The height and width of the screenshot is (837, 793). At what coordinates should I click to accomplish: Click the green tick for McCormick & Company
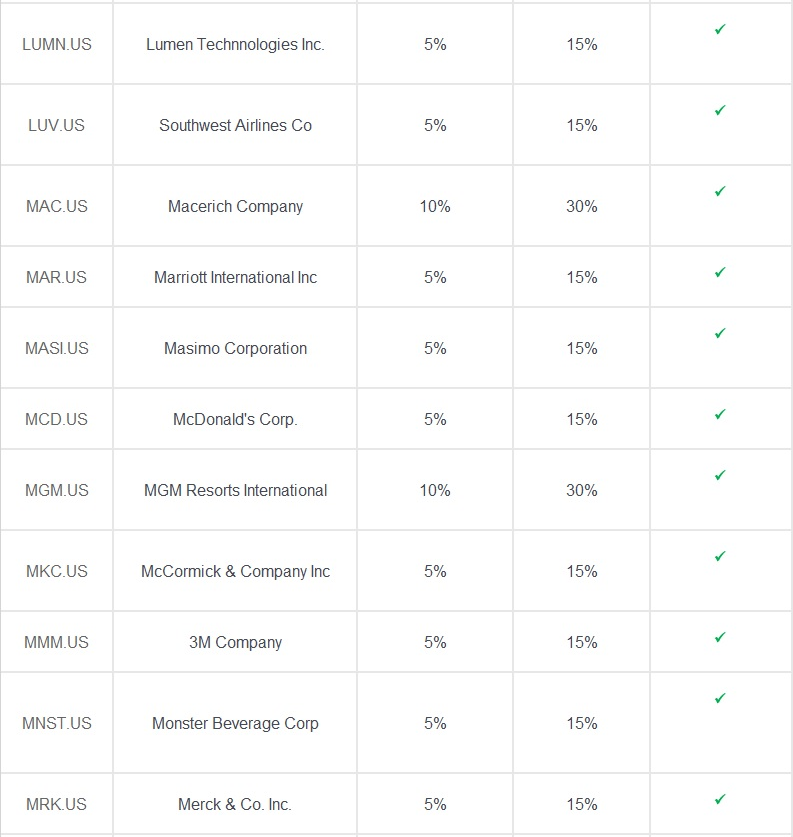coord(720,557)
